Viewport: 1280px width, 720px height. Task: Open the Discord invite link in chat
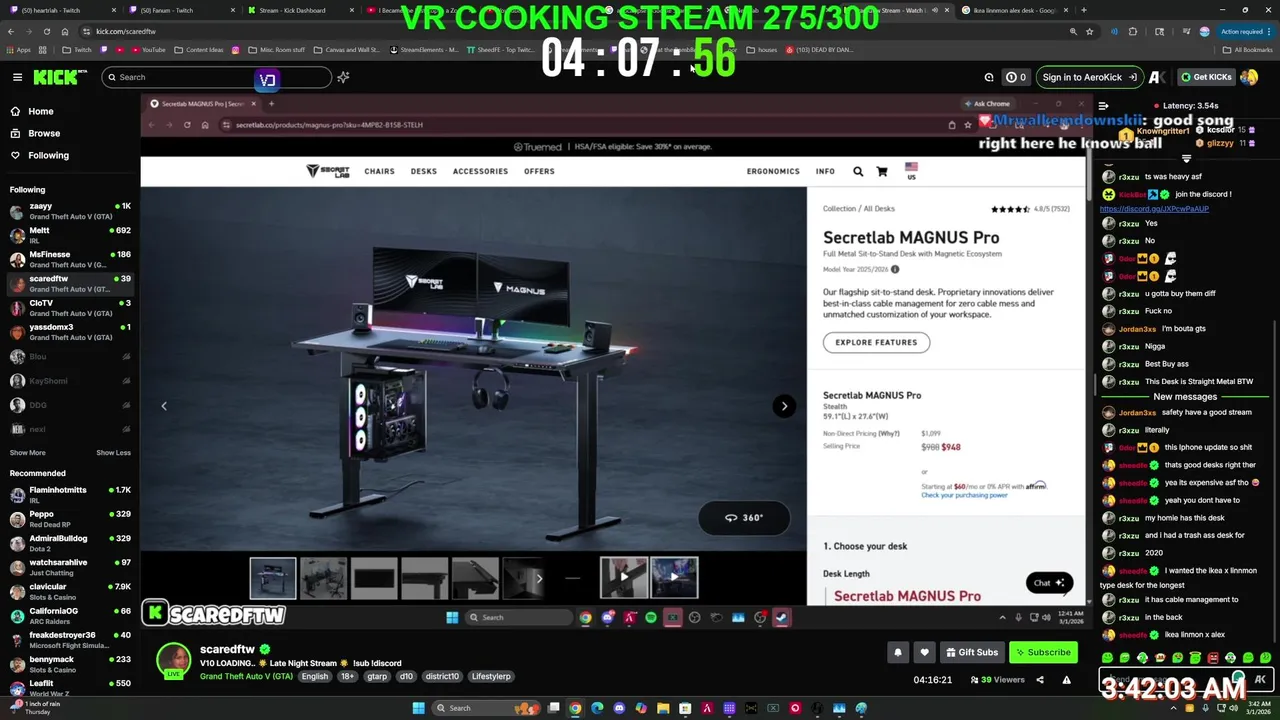point(1154,209)
